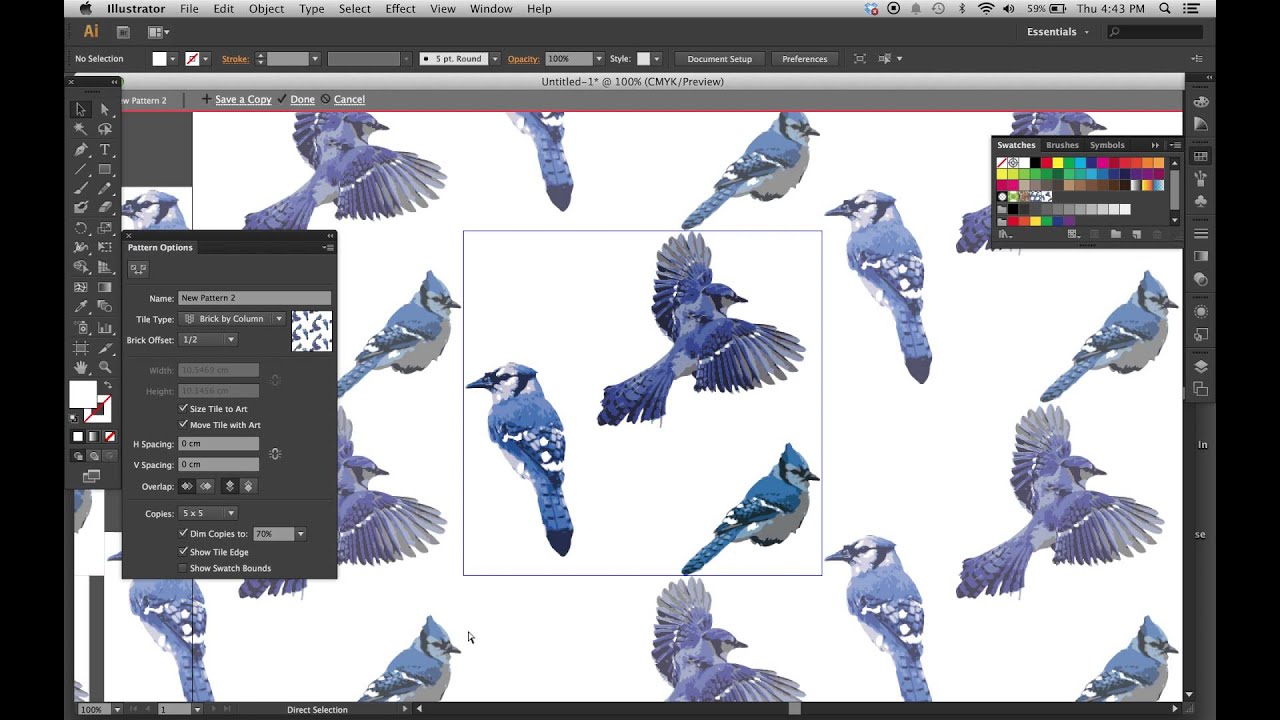Select the Lasso tool
The height and width of the screenshot is (720, 1280).
pos(104,129)
